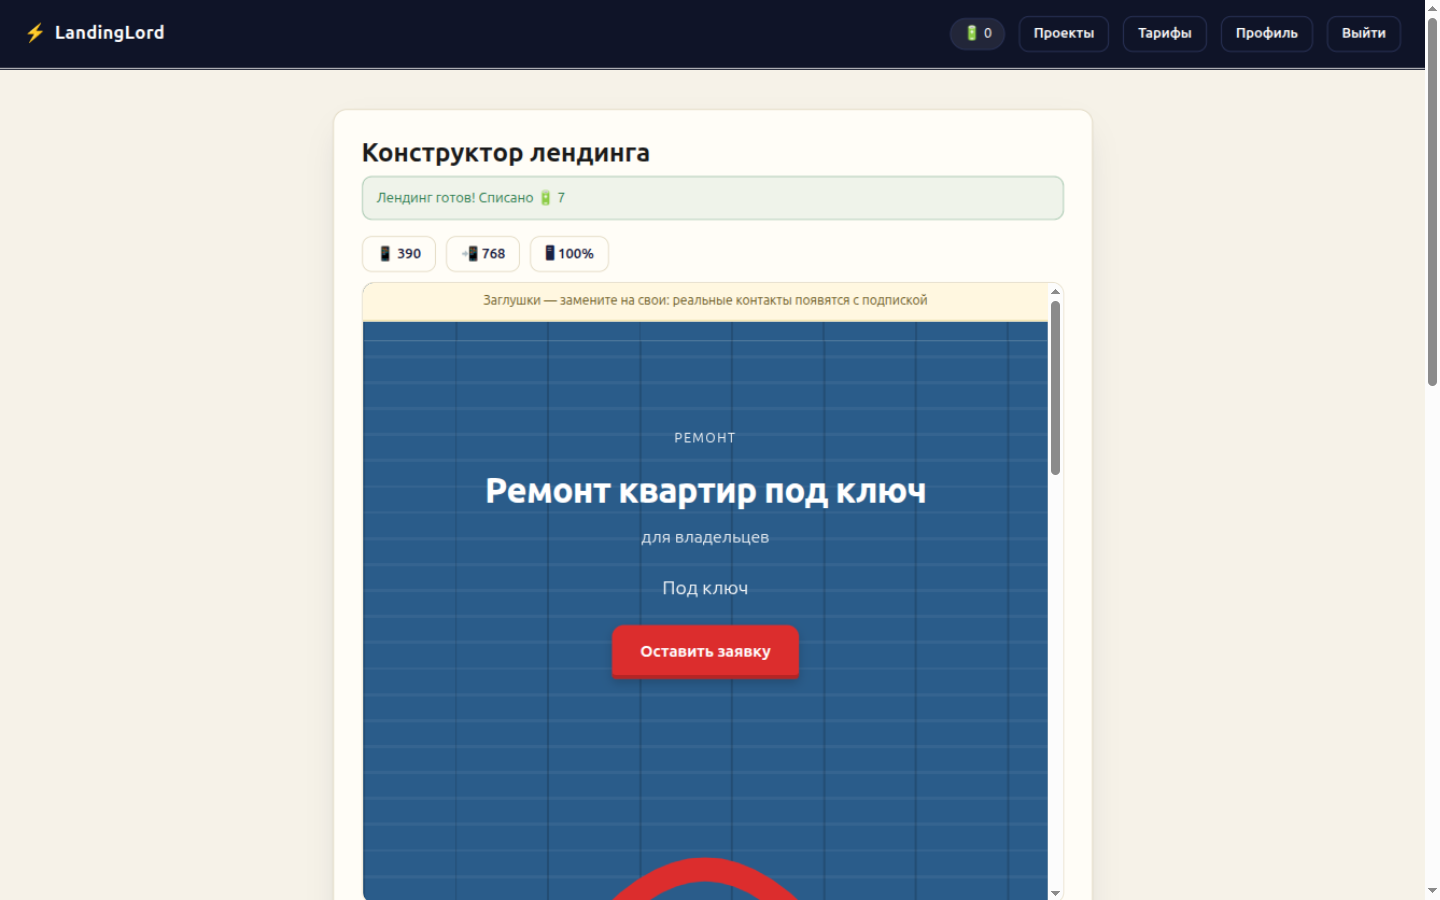Click the LandingLord brand name
The image size is (1440, 900).
point(109,33)
